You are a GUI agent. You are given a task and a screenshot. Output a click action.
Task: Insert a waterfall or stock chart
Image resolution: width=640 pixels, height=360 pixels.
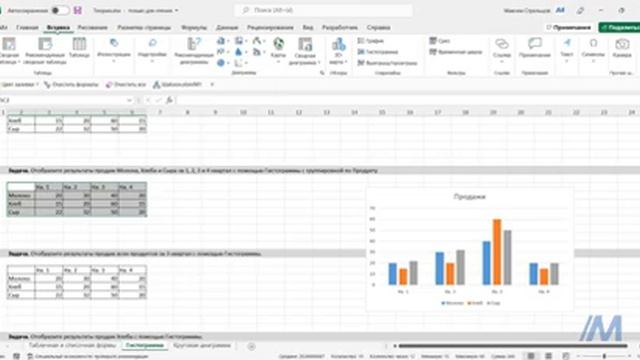pos(258,41)
